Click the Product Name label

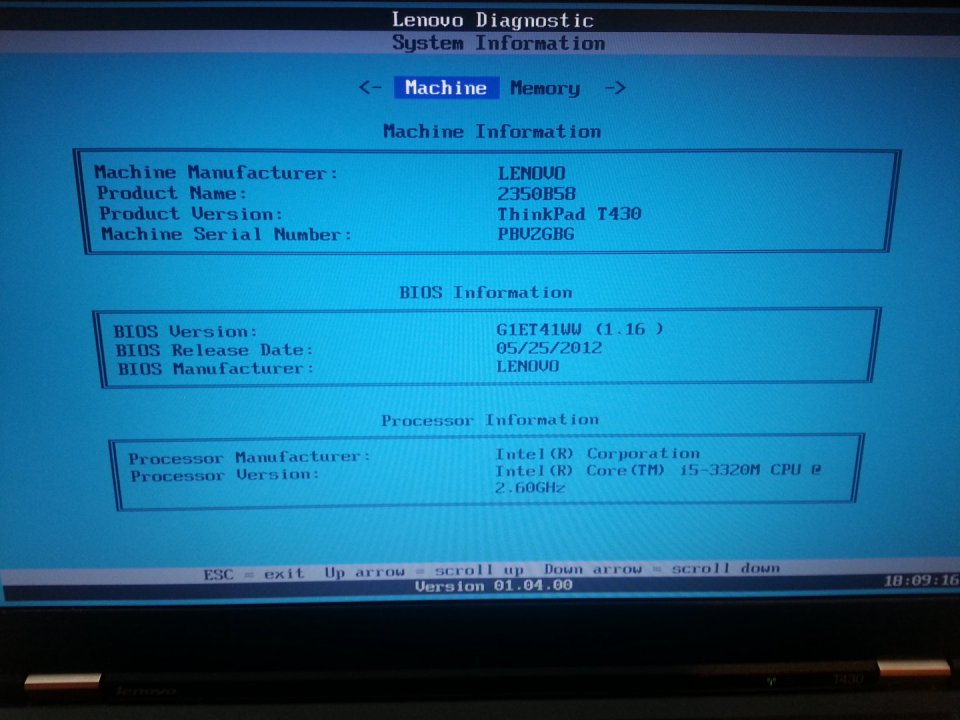click(x=172, y=193)
